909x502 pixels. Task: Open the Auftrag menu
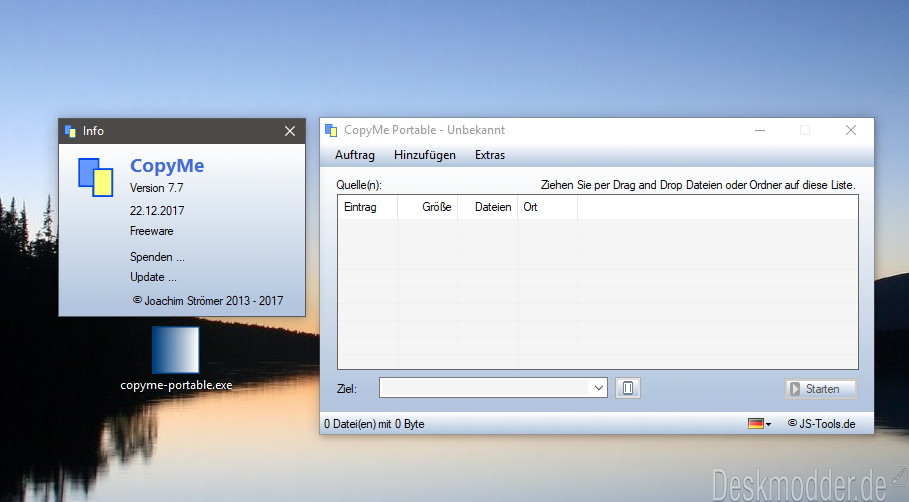click(x=355, y=155)
